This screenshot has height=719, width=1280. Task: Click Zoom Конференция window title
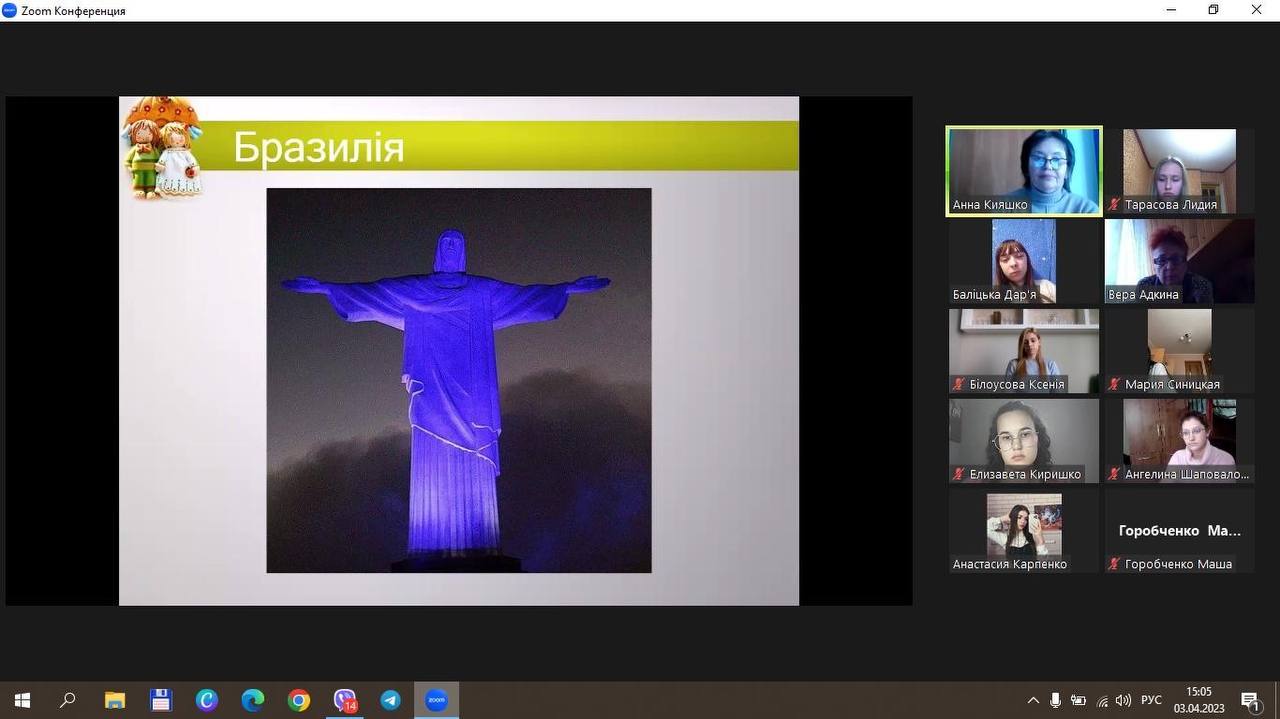(x=73, y=11)
